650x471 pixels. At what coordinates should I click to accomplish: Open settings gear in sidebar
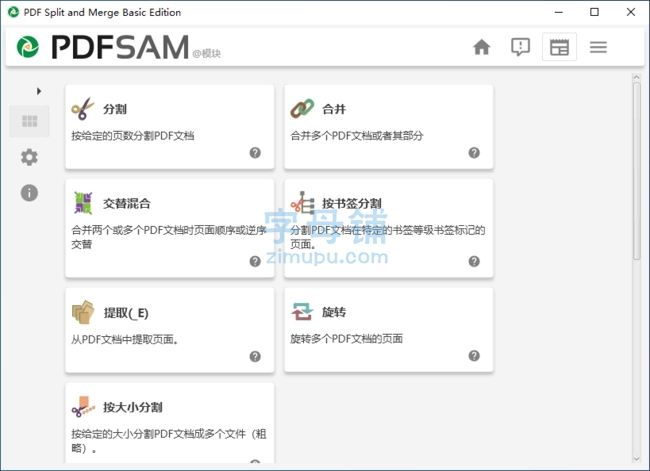[x=29, y=157]
